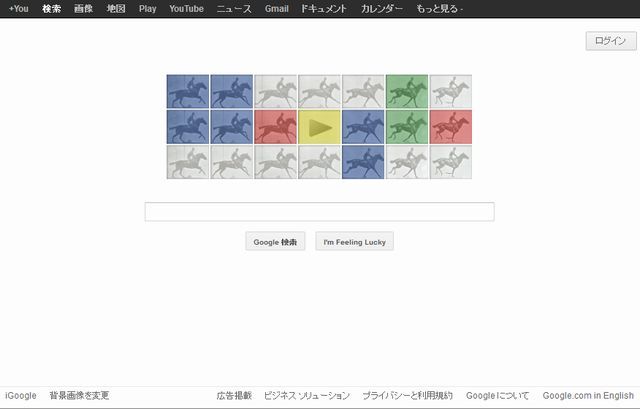Open 画像 image search
The height and width of the screenshot is (409, 640).
84,9
